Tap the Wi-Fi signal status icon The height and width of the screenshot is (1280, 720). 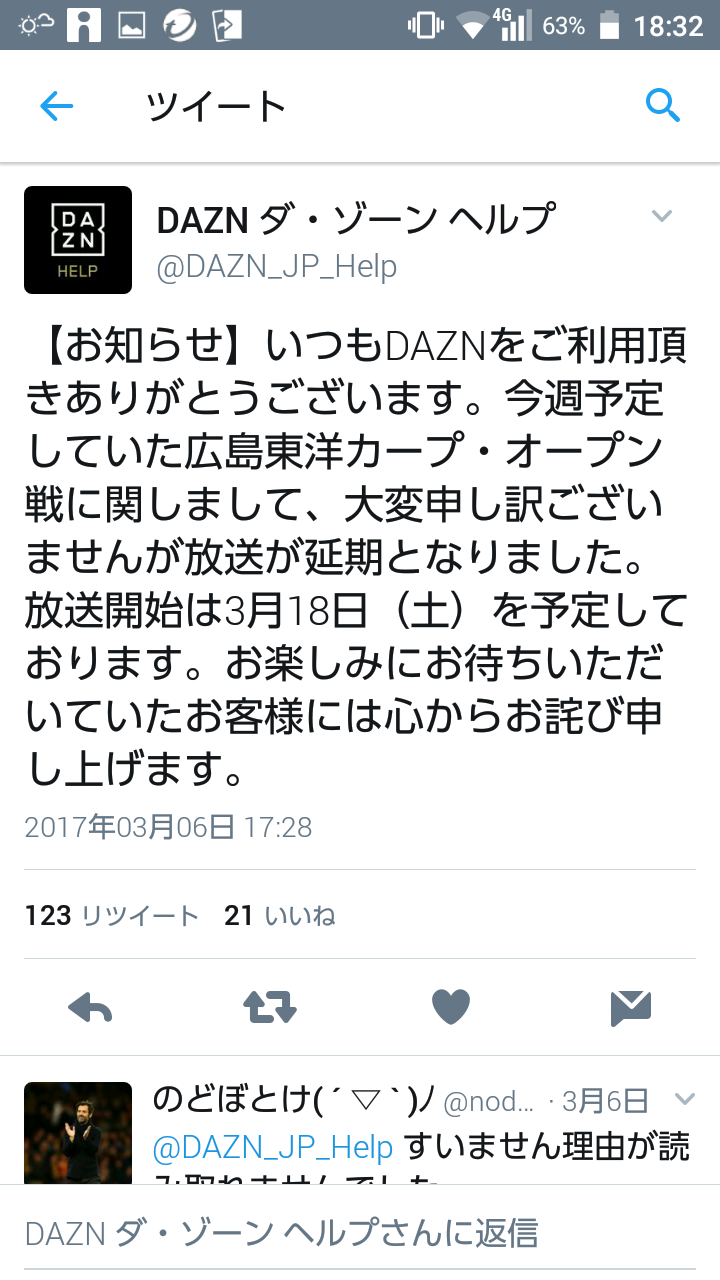click(x=472, y=26)
